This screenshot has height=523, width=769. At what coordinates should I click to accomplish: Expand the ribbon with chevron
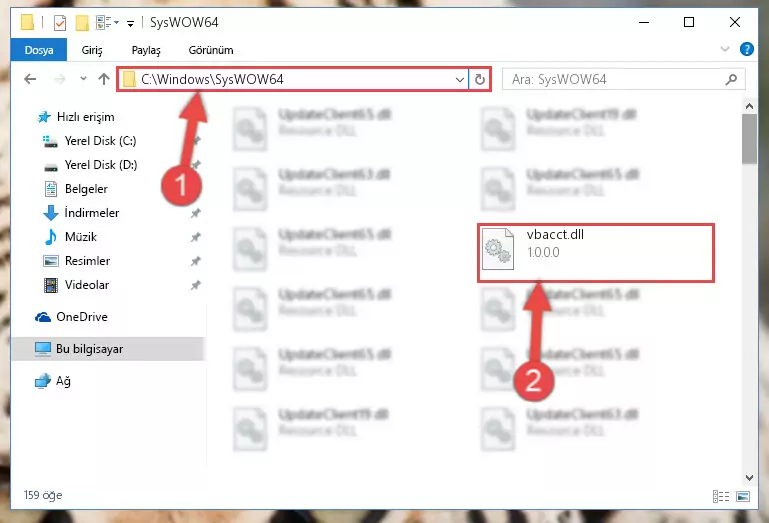tap(725, 49)
